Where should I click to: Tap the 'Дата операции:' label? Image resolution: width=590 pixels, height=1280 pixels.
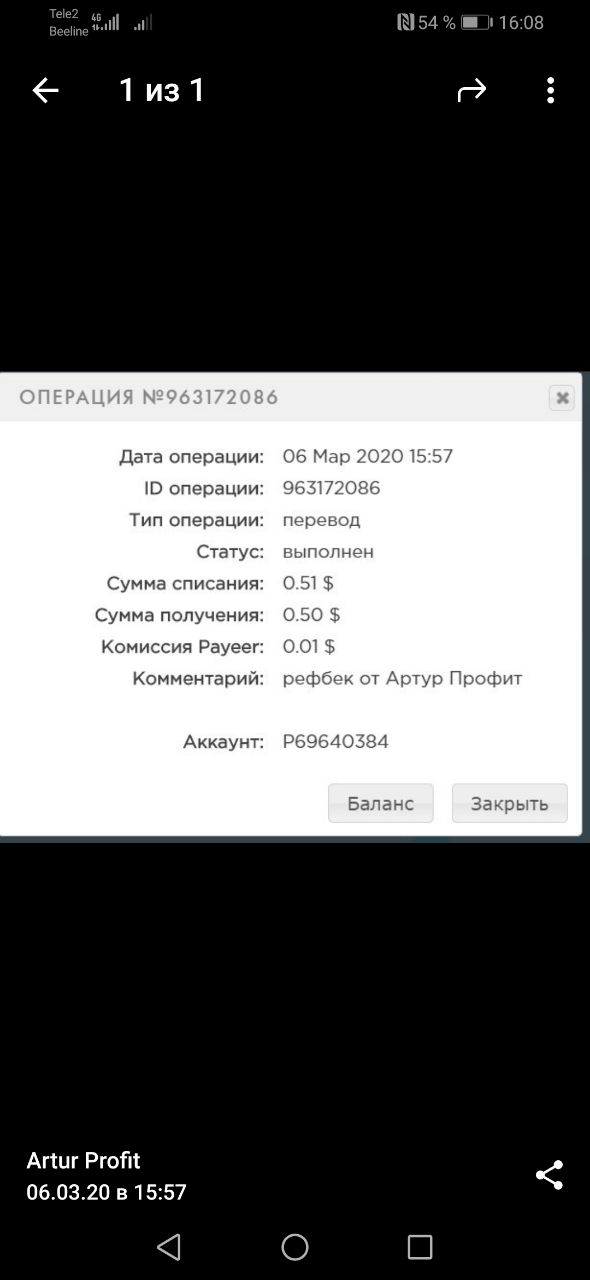tap(192, 457)
